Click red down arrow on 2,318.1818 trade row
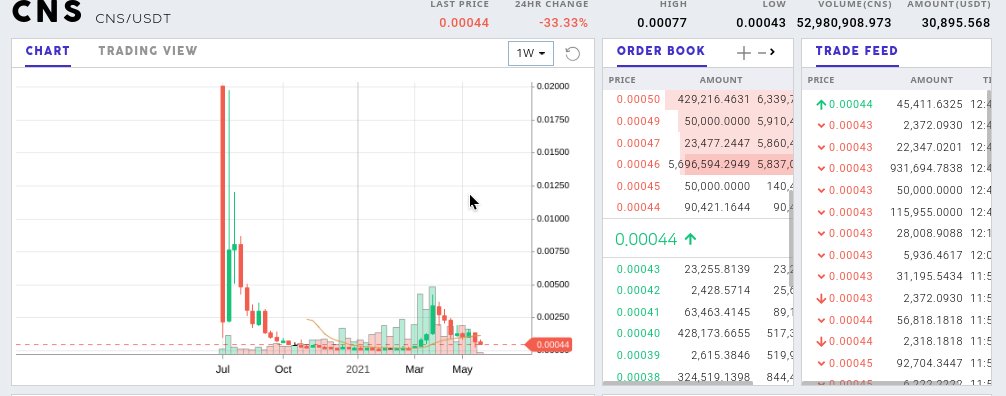Image resolution: width=1006 pixels, height=396 pixels. (x=821, y=341)
